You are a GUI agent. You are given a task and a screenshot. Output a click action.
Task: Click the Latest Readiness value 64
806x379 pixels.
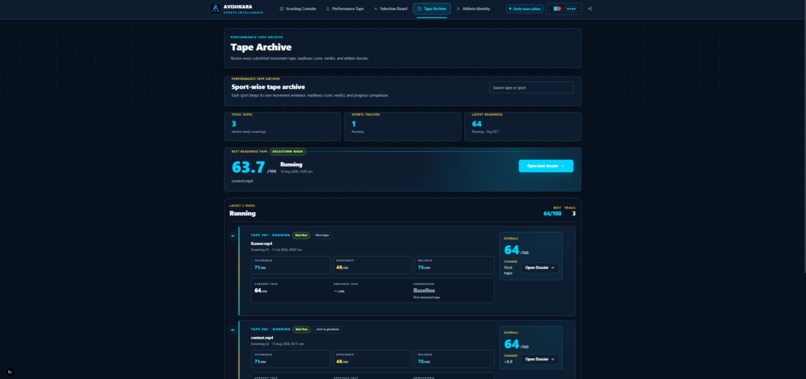[x=477, y=124]
